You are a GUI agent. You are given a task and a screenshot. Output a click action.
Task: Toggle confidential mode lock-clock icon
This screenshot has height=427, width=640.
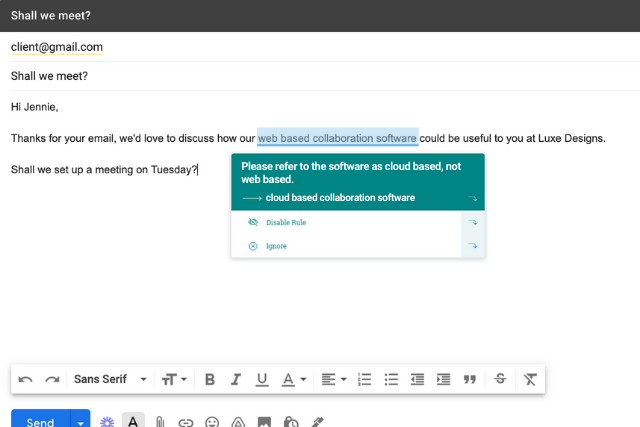[x=291, y=422]
